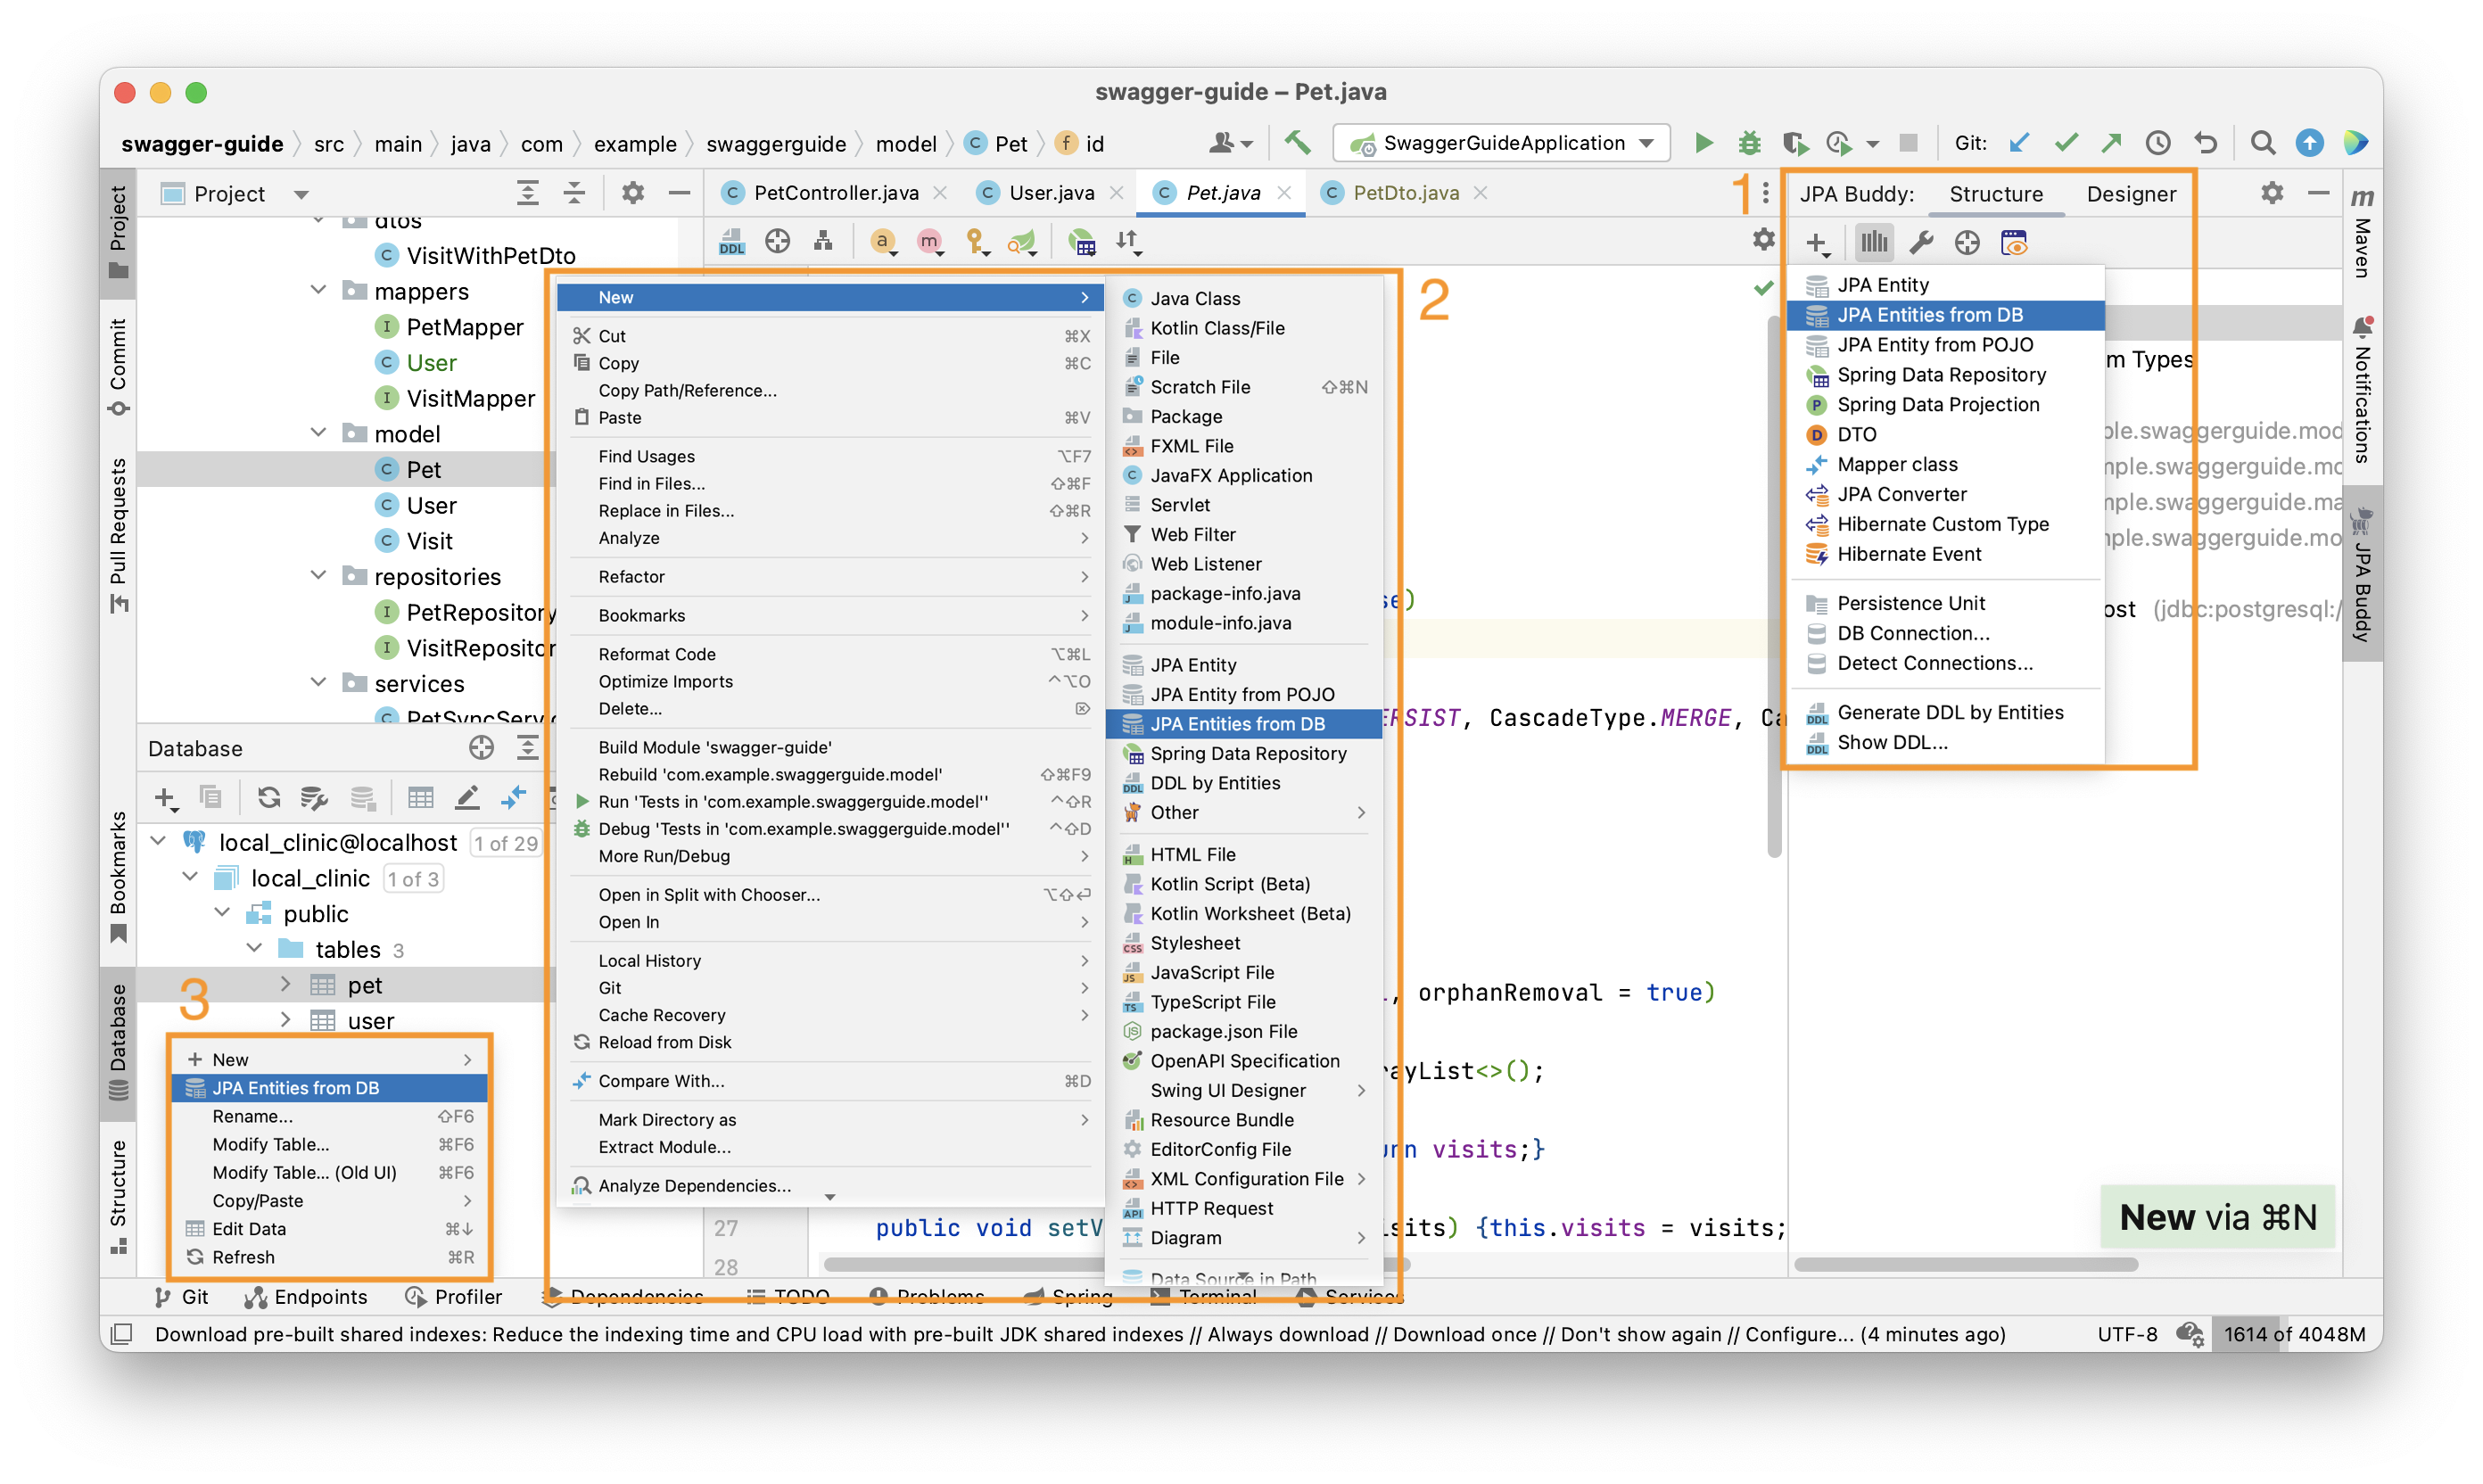The image size is (2483, 1484).
Task: Select JPA Entities from DB in context menu
Action: (x=1238, y=722)
